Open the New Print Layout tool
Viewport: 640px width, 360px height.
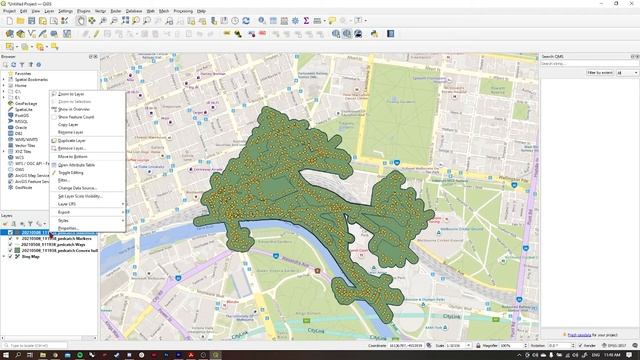42,21
